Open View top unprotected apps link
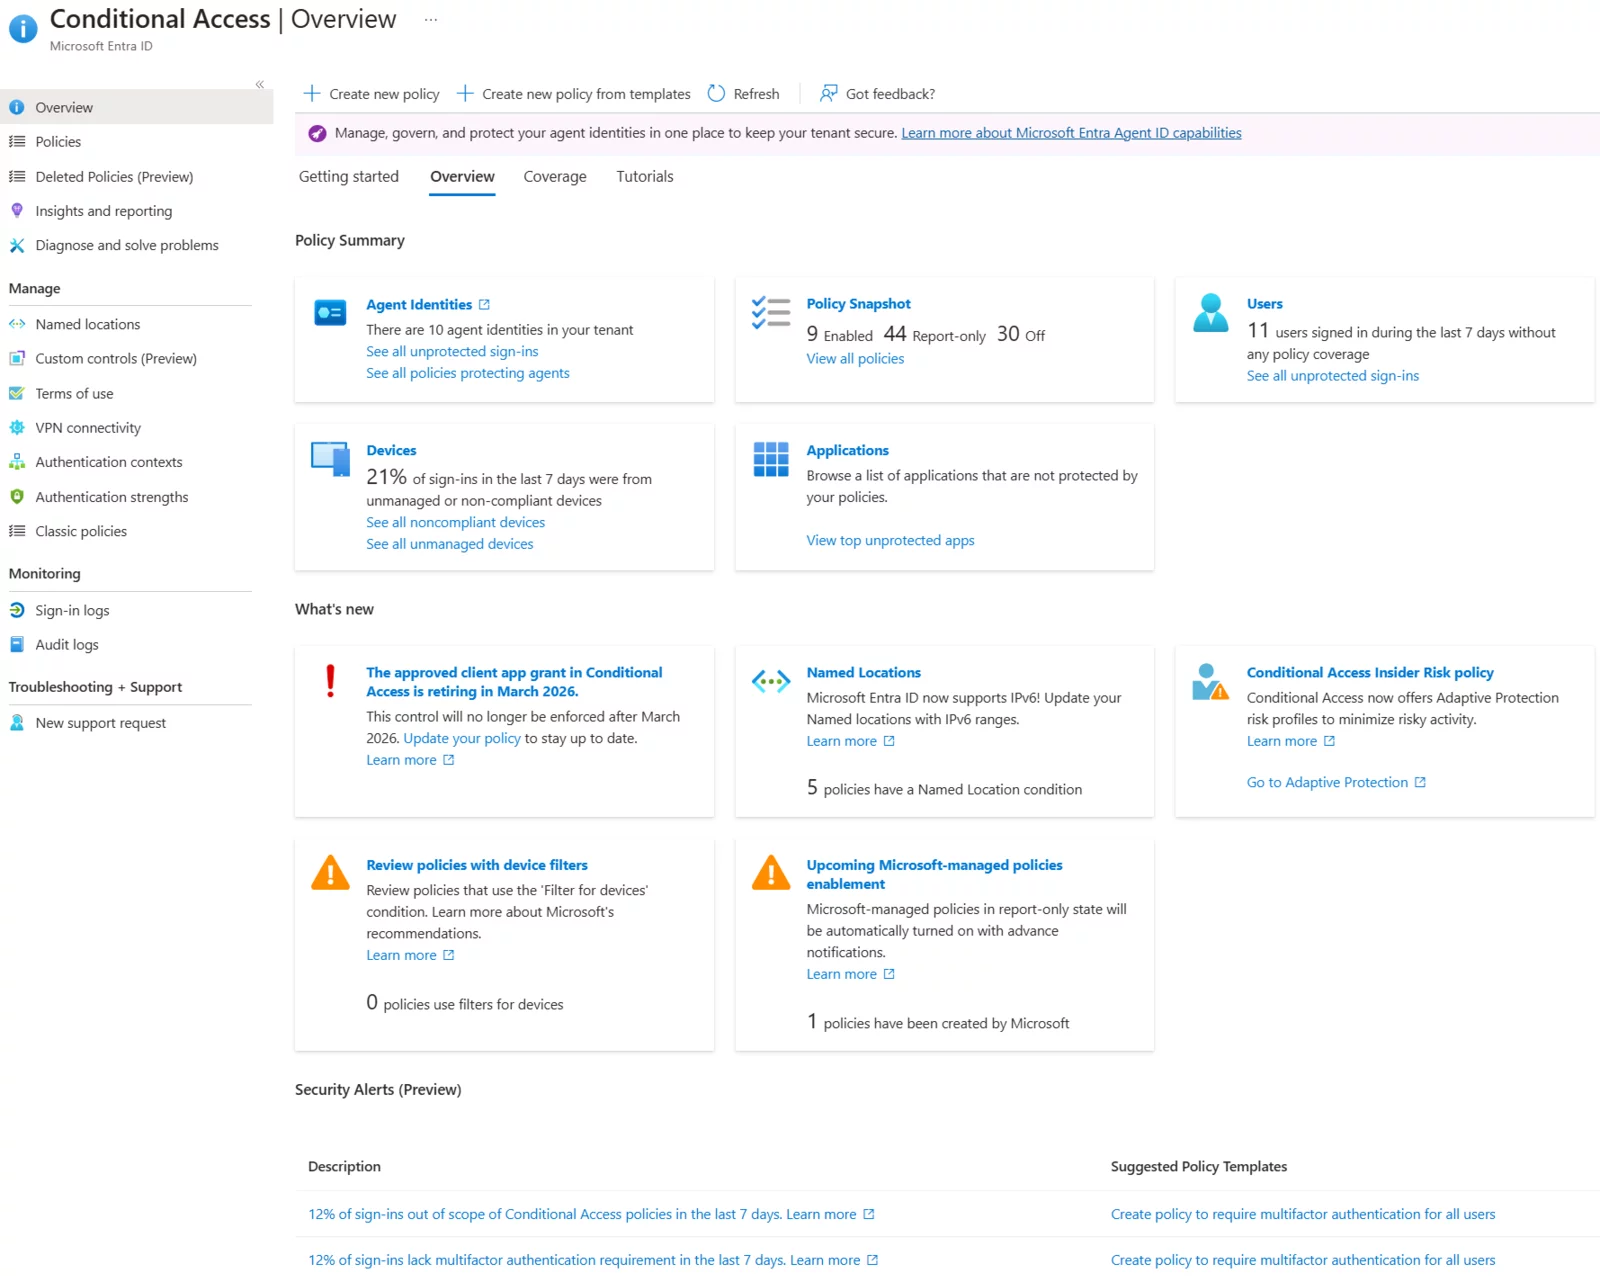 (890, 541)
